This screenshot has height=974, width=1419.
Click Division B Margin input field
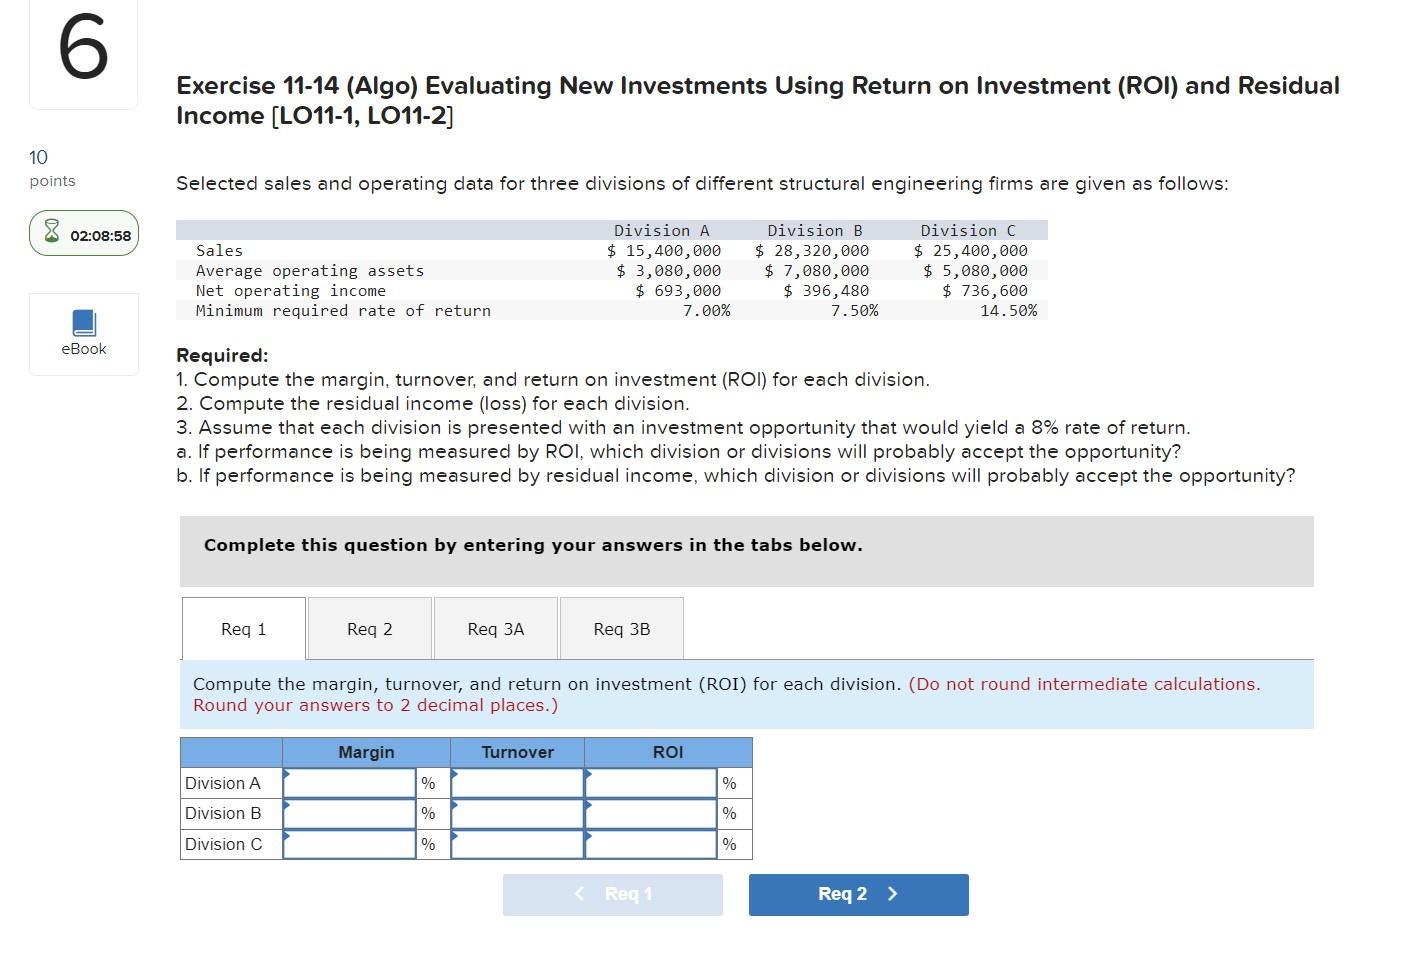click(x=348, y=813)
